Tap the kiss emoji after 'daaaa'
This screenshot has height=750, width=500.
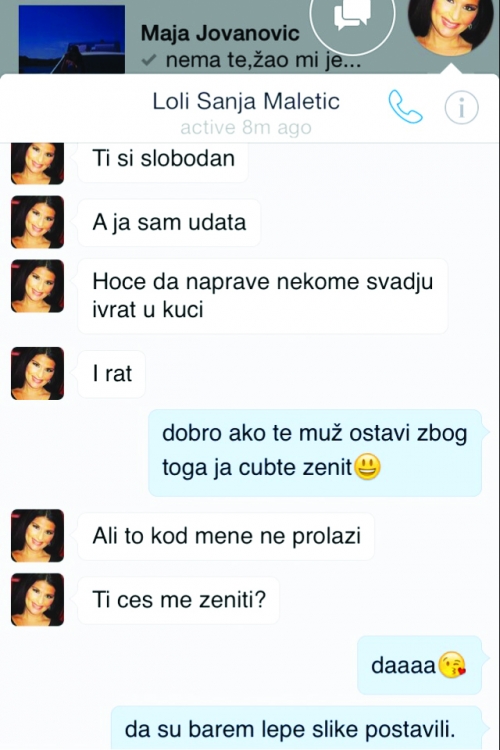(452, 665)
